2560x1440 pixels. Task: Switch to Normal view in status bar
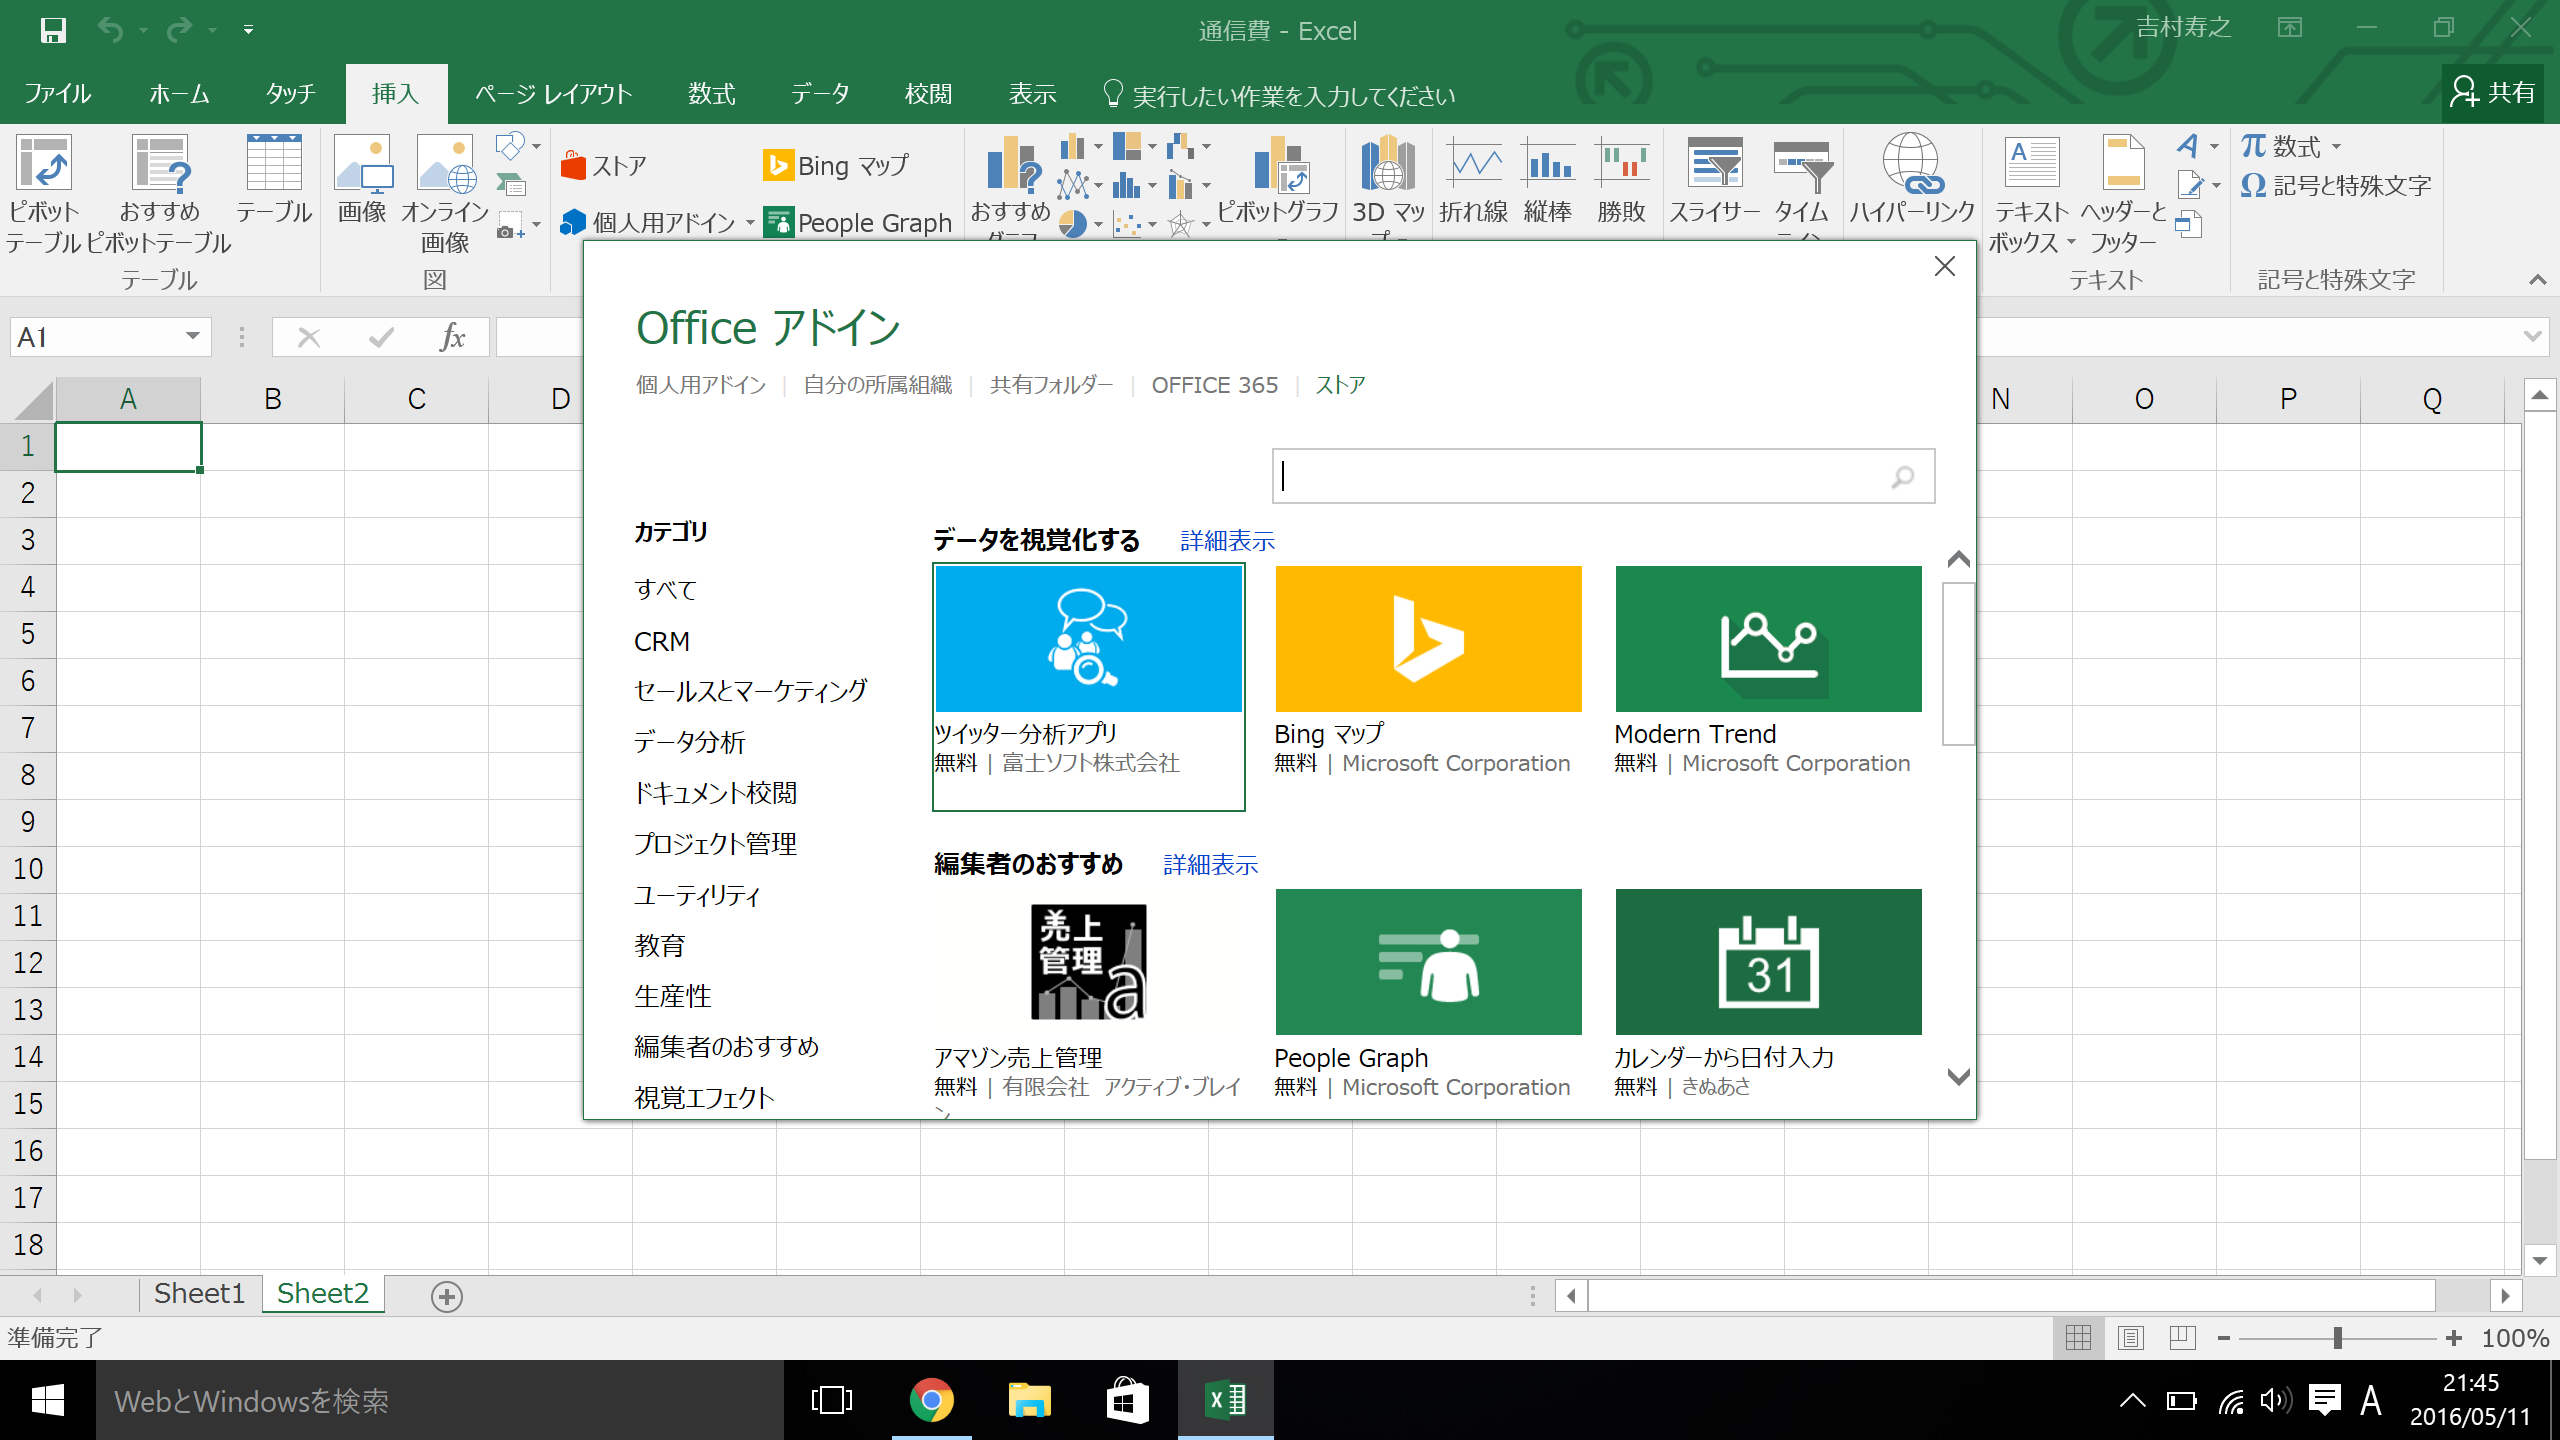pyautogui.click(x=2079, y=1338)
